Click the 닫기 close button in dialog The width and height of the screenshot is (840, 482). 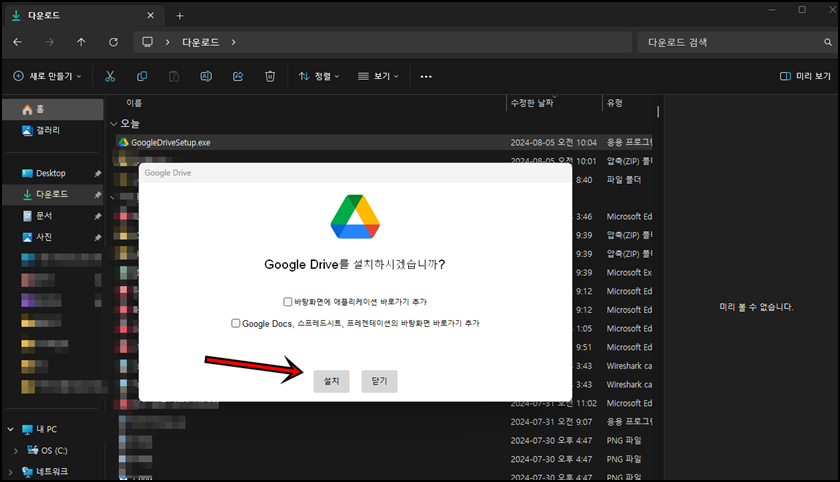tap(379, 381)
